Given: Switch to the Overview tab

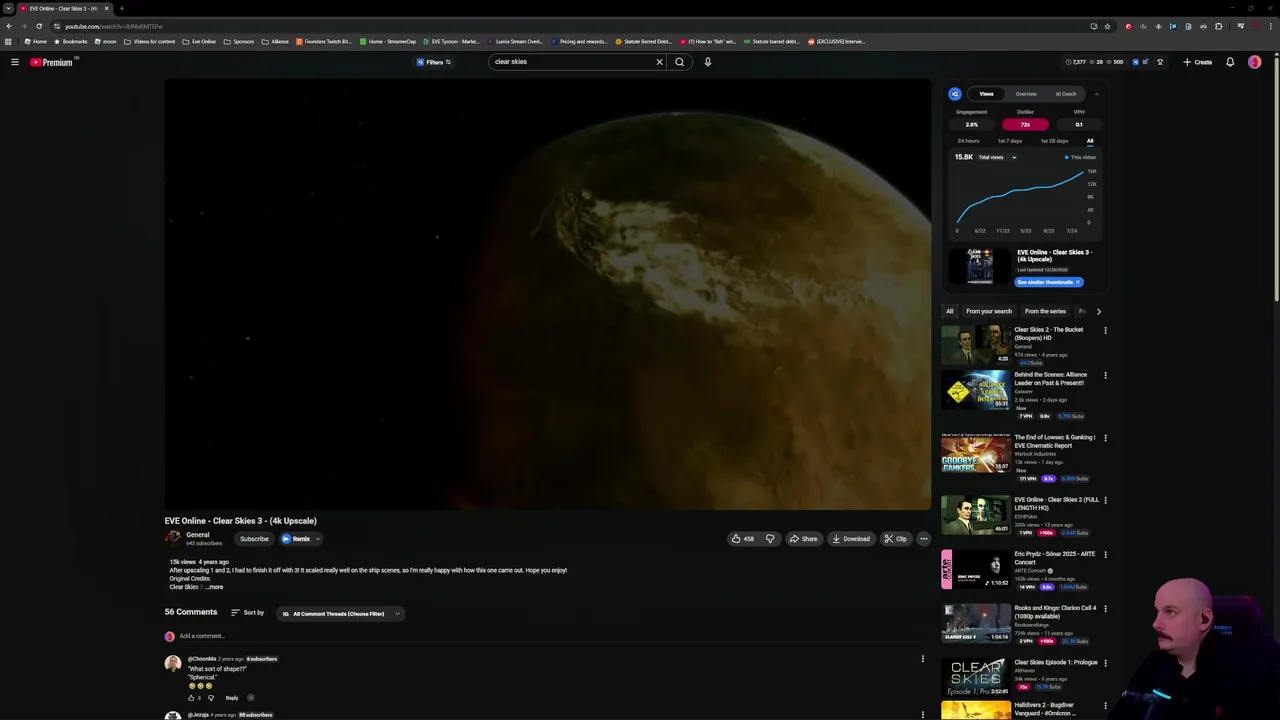Looking at the screenshot, I should 1026,94.
